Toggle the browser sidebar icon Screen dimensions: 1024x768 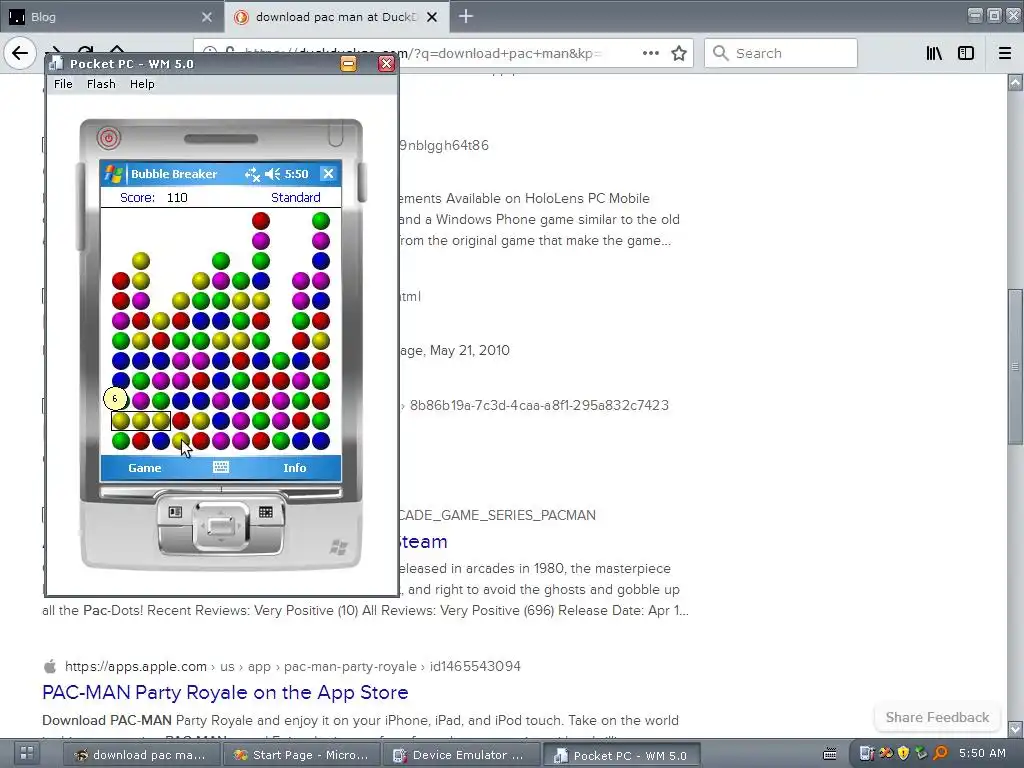point(966,53)
